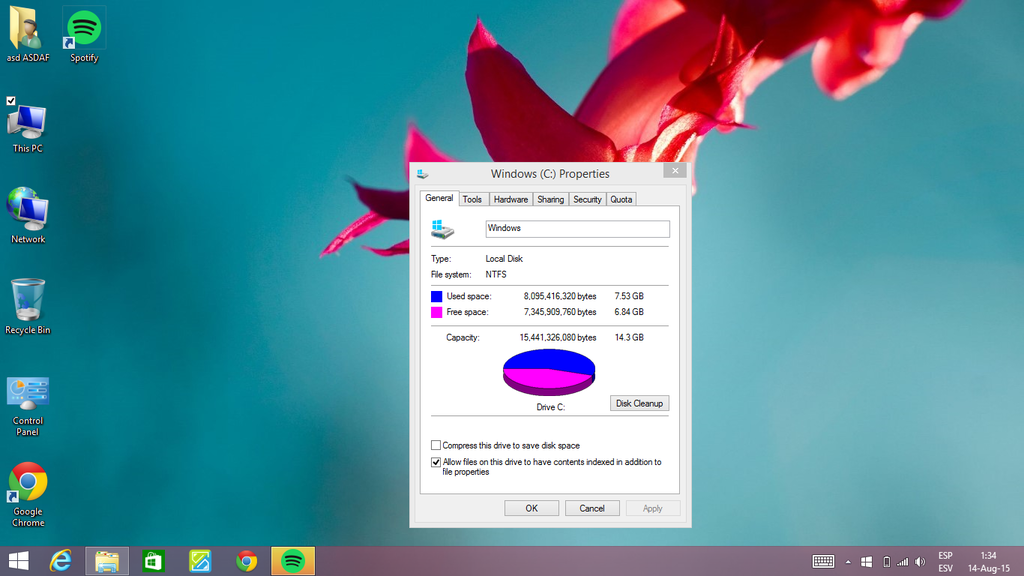The image size is (1024, 576).
Task: Enable compress this drive checkbox
Action: 436,445
